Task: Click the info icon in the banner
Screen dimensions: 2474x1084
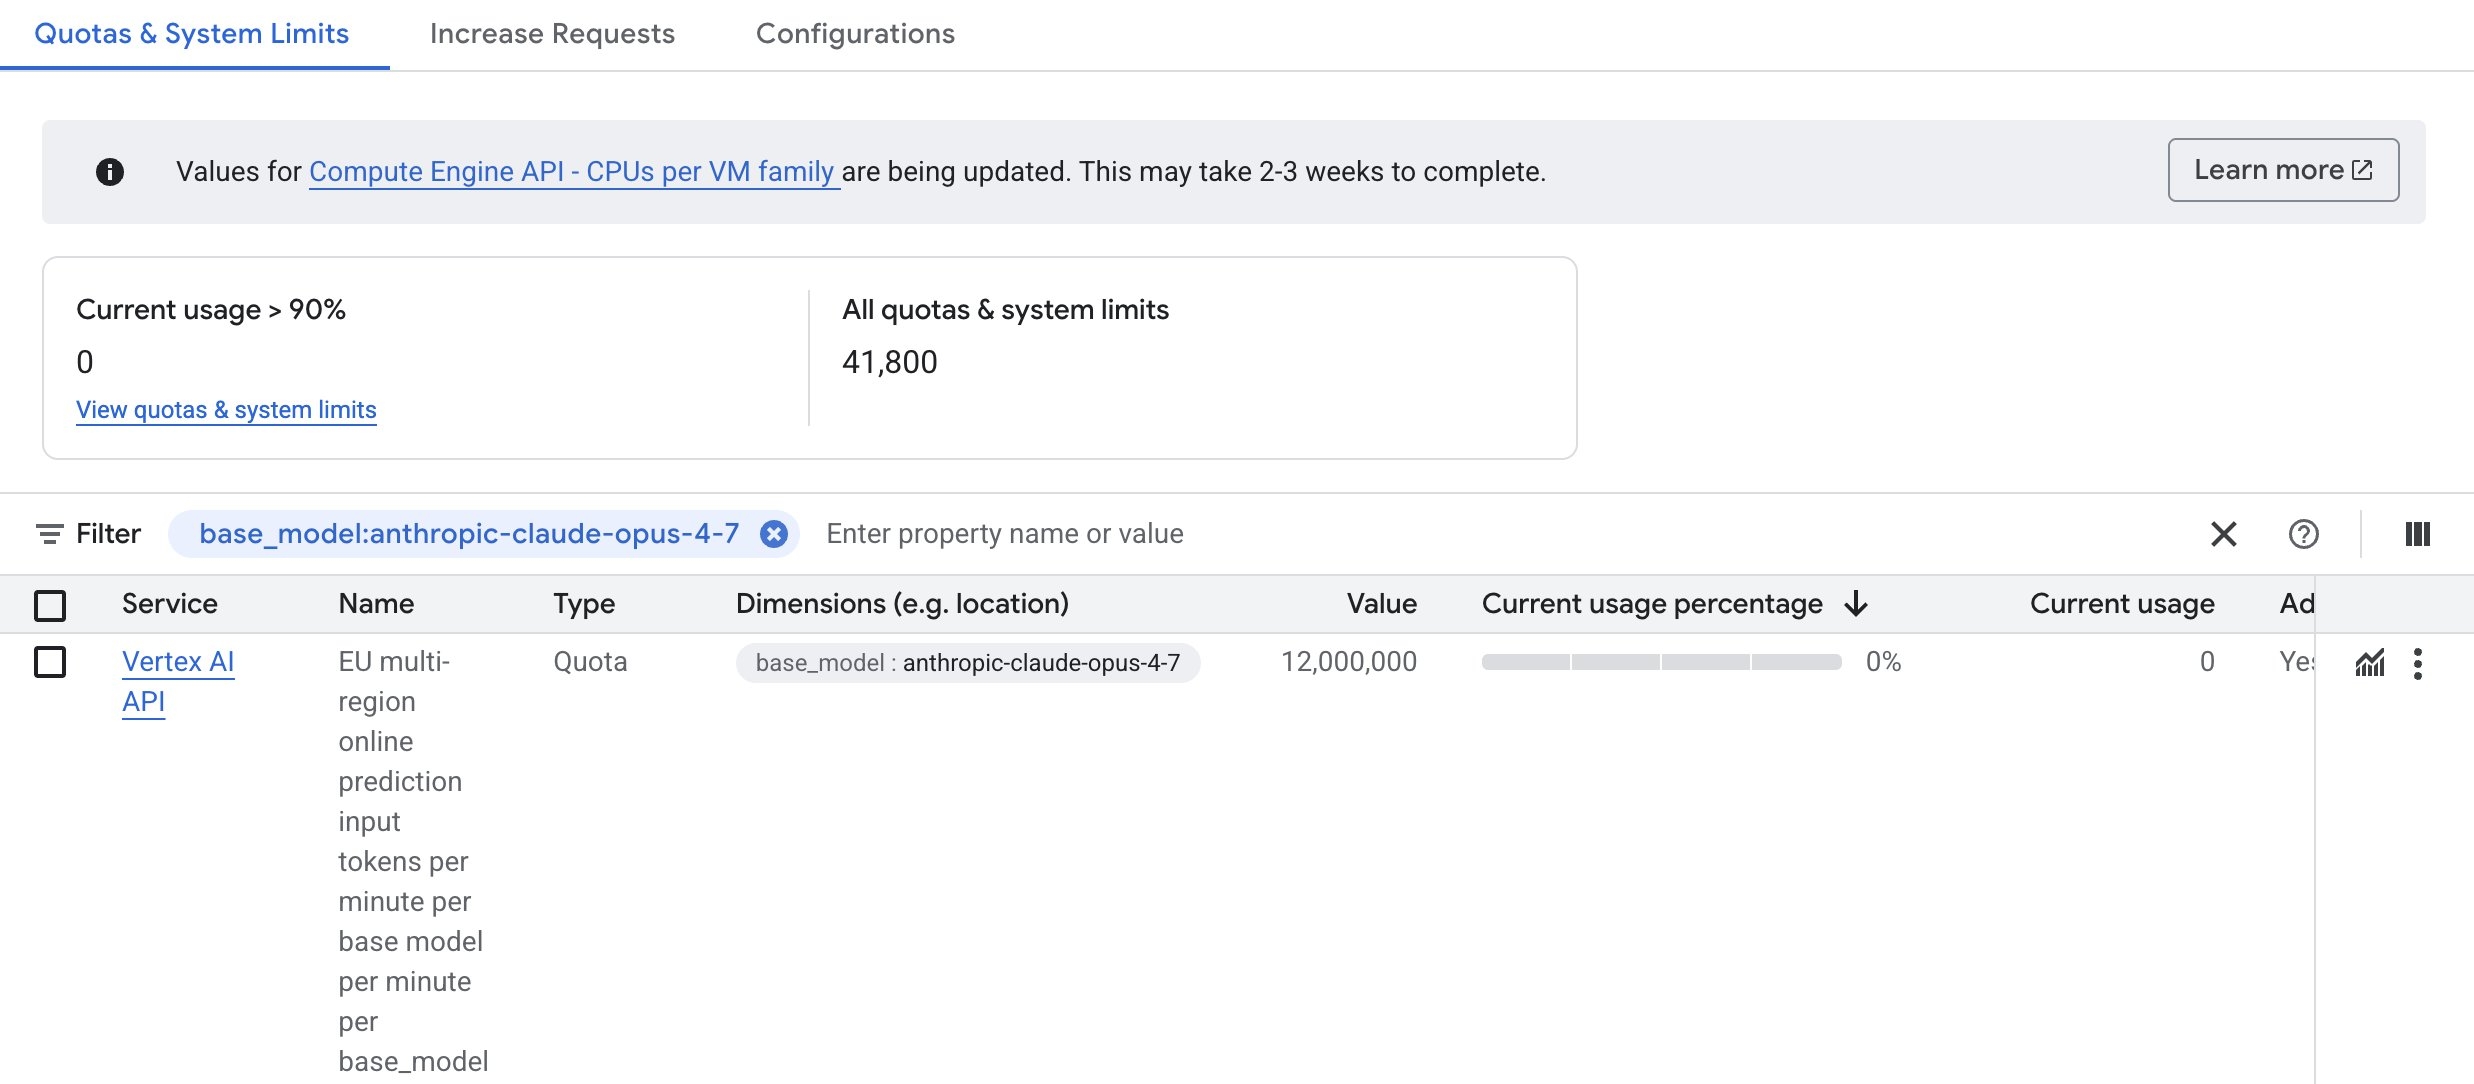Action: [x=110, y=172]
